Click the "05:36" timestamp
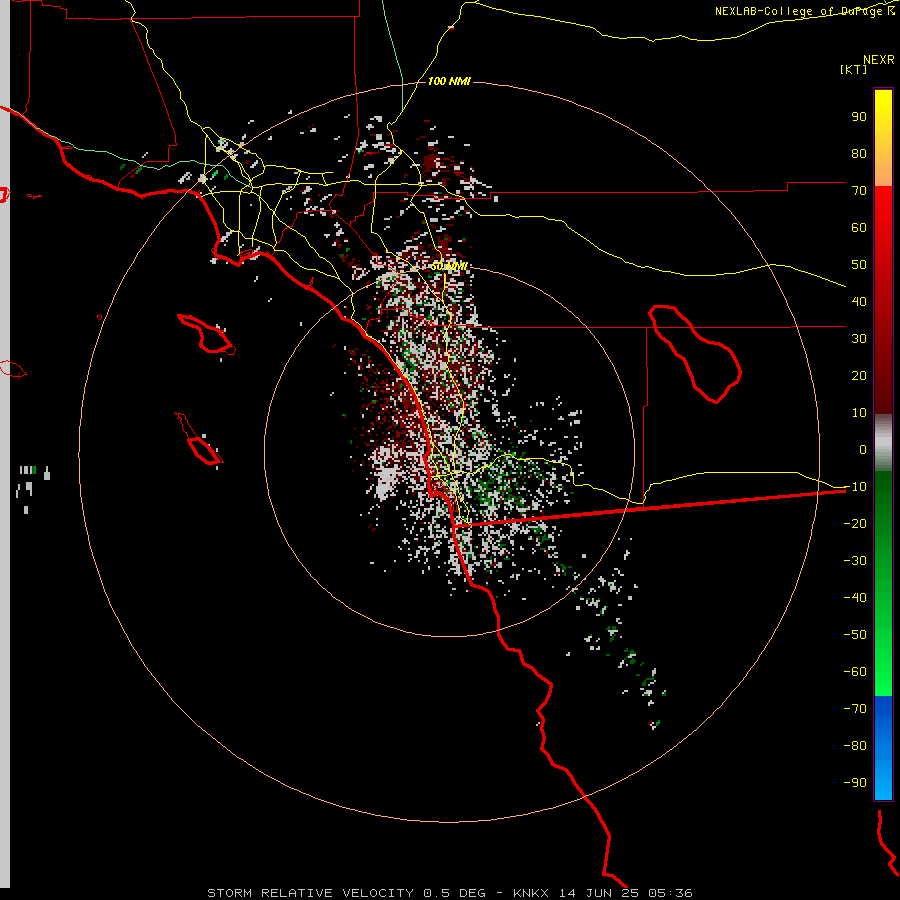This screenshot has height=900, width=900. tap(670, 893)
